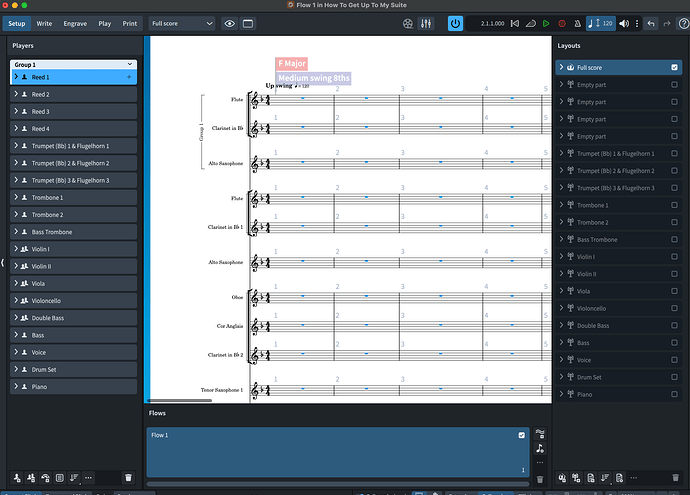This screenshot has height=495, width=690.
Task: Expand the Piano player
Action: point(16,386)
